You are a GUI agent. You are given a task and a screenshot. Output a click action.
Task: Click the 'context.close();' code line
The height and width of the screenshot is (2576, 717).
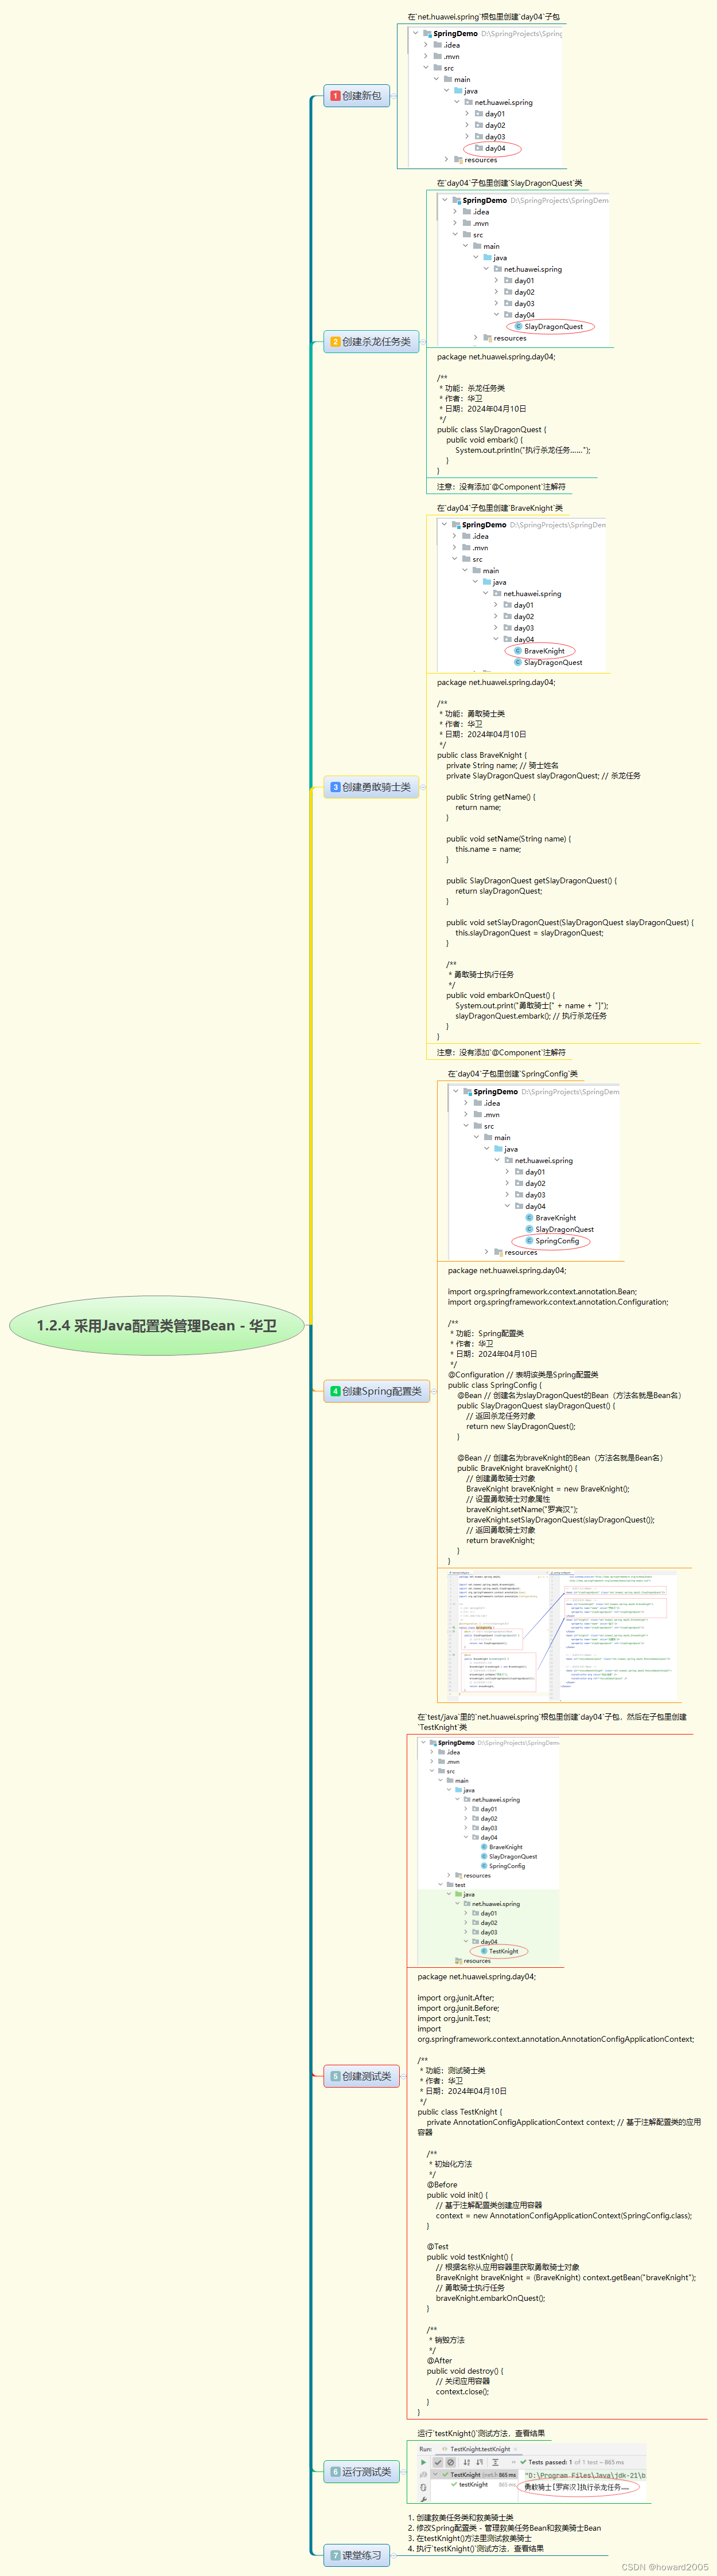[x=462, y=2392]
